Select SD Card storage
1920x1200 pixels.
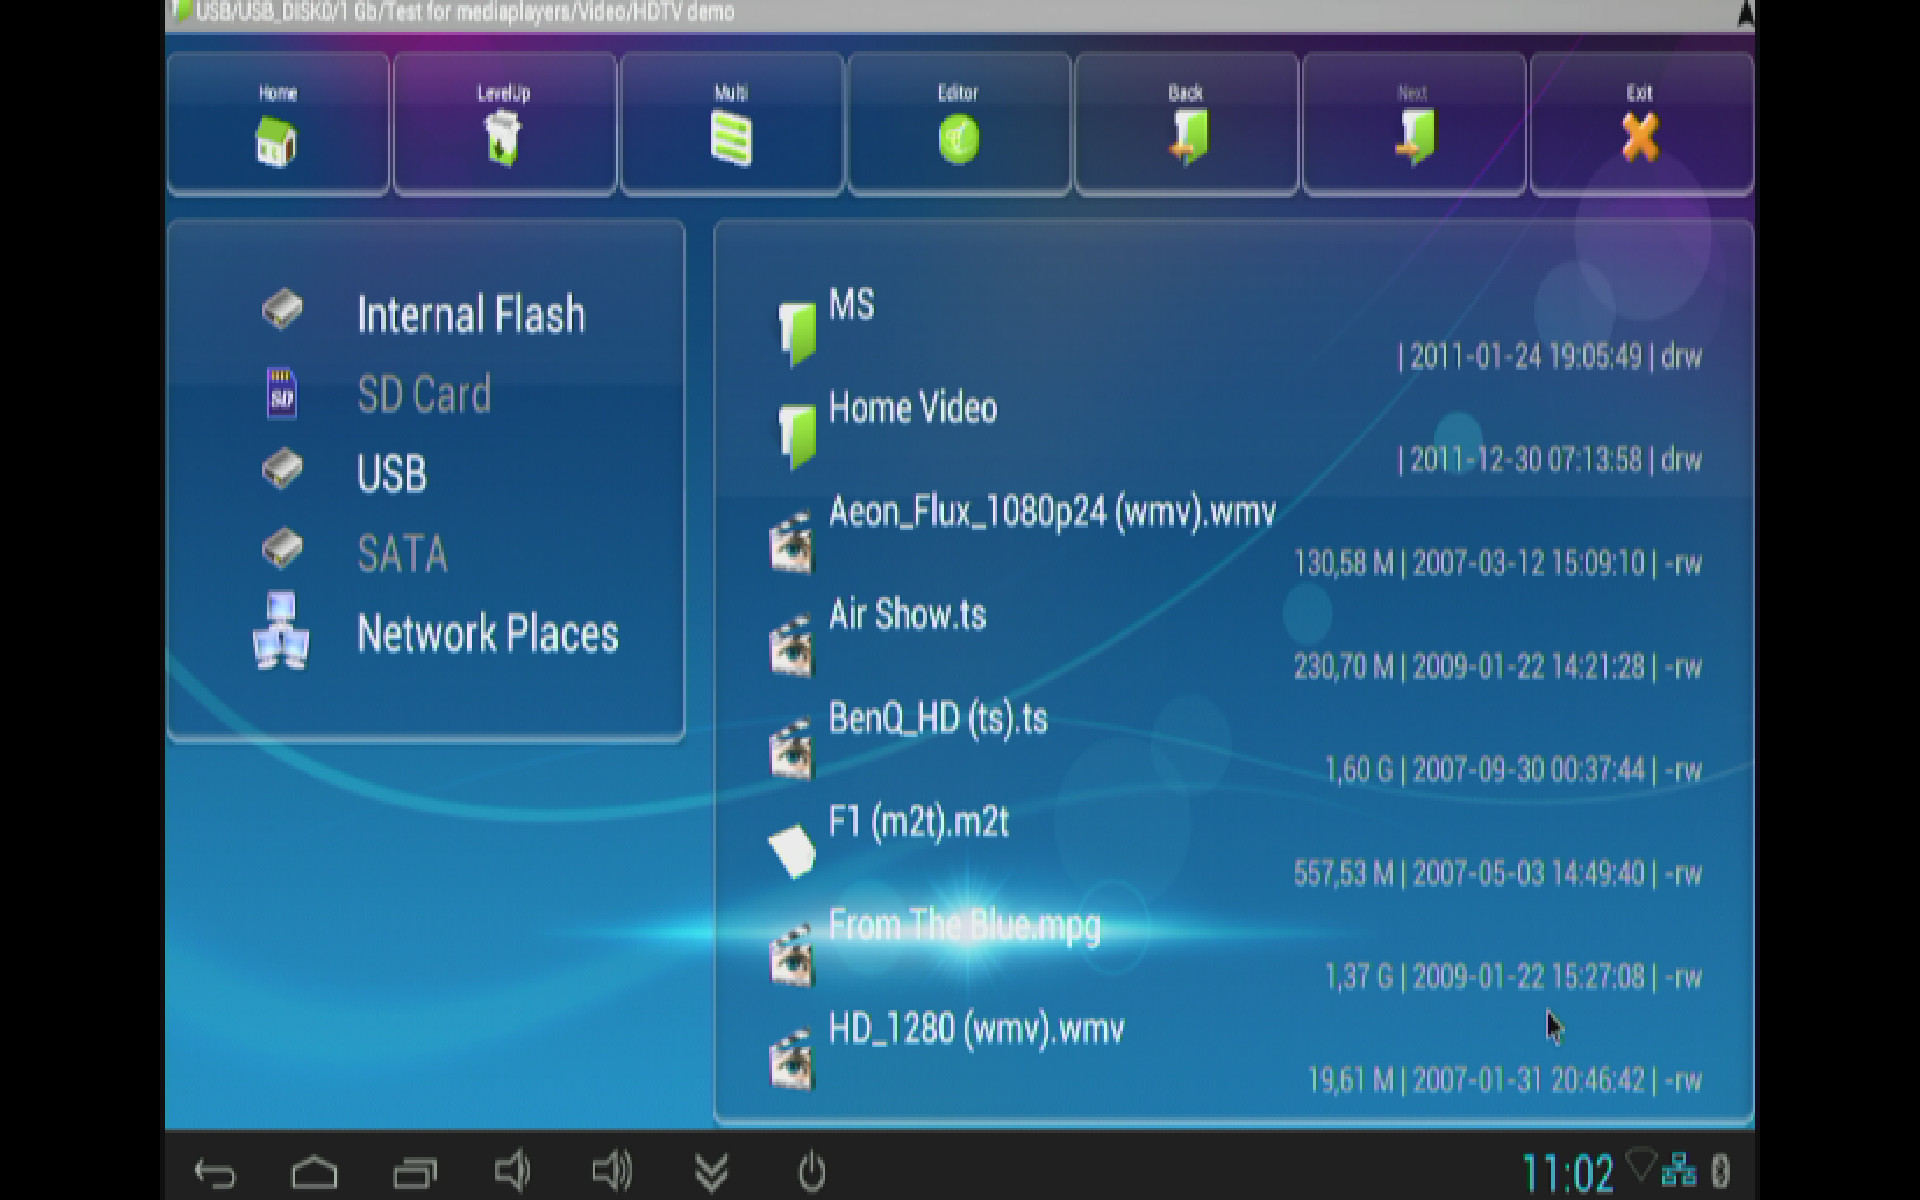coord(423,394)
